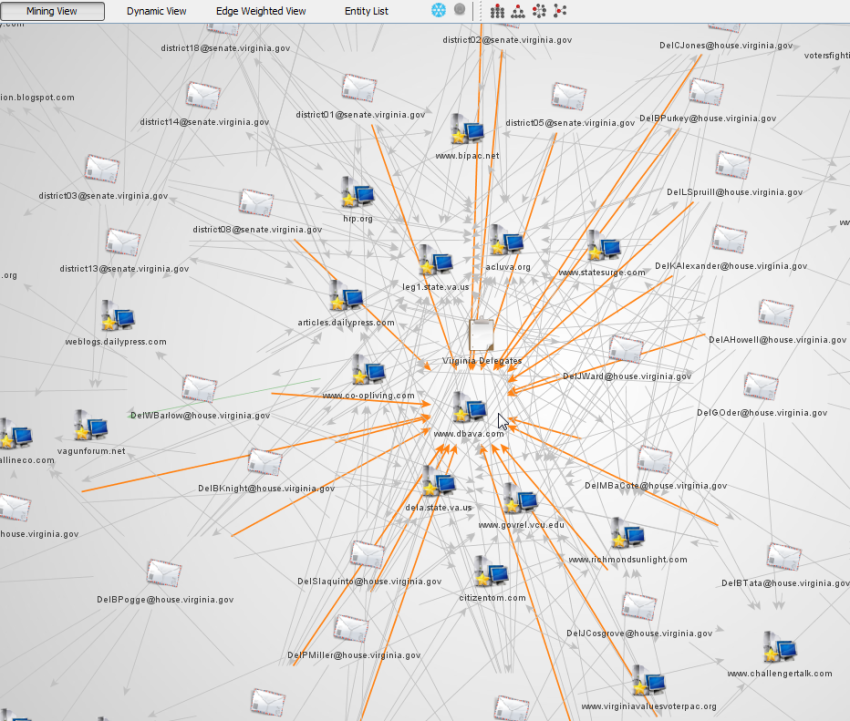
Task: Select the DelJCosgrove email envelope icon
Action: coord(639,607)
